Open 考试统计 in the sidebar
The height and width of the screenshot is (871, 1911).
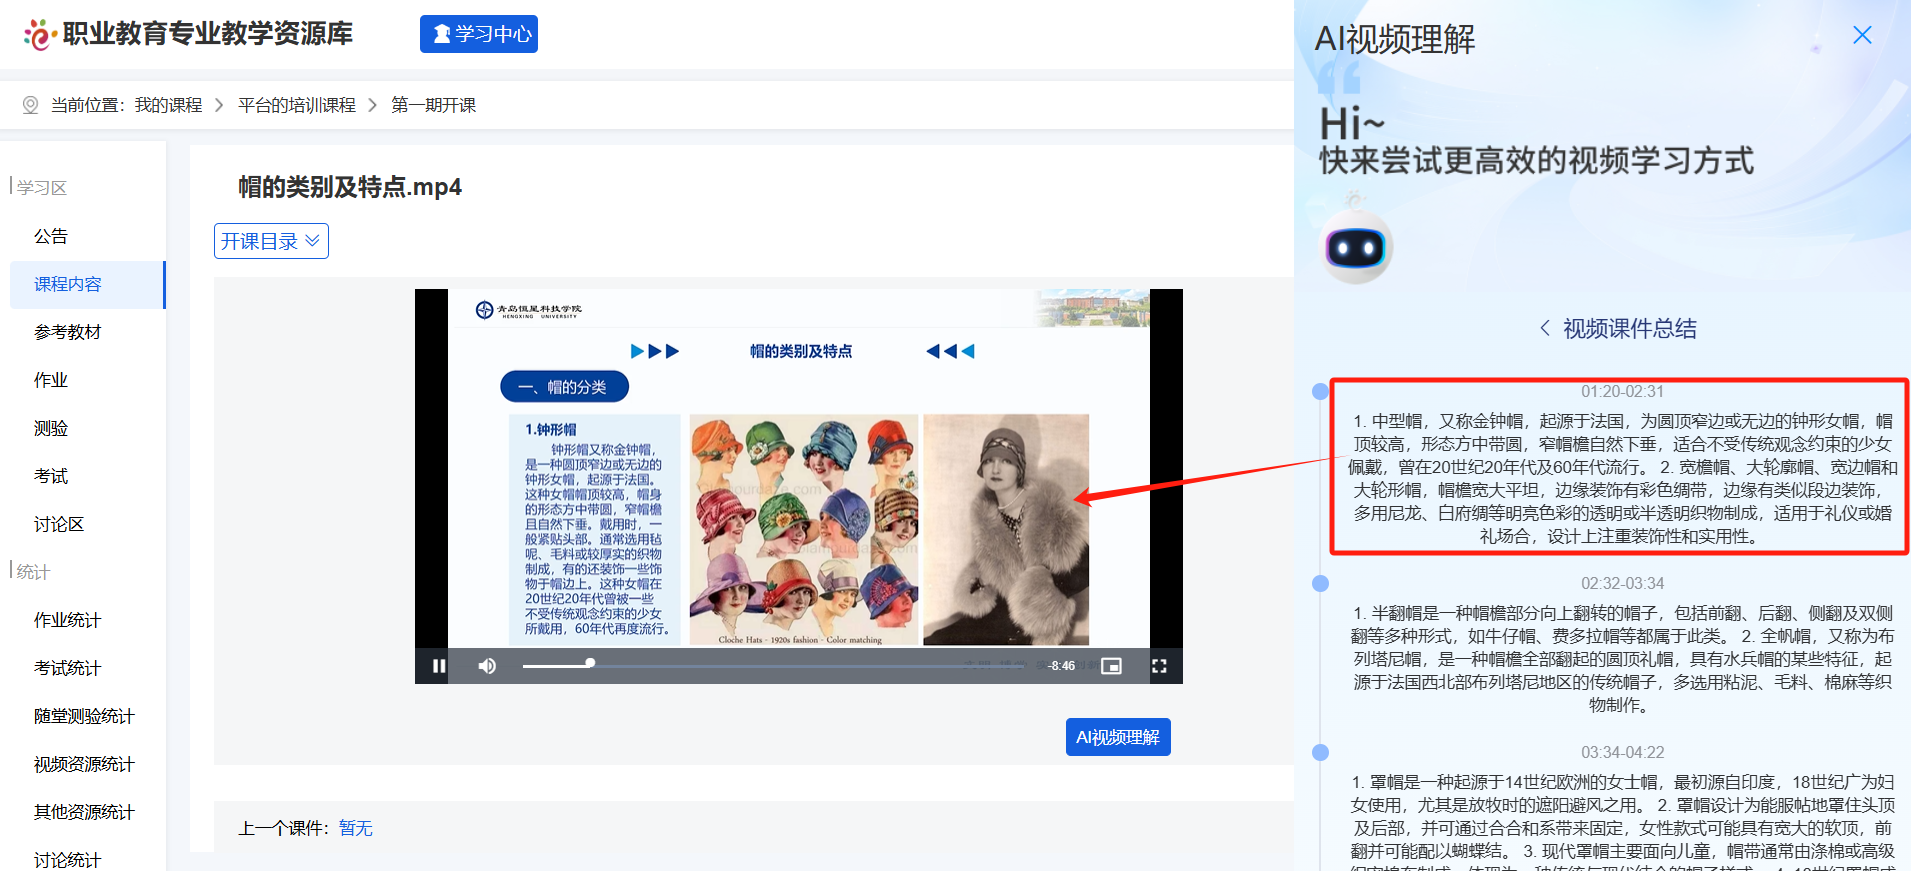[68, 668]
